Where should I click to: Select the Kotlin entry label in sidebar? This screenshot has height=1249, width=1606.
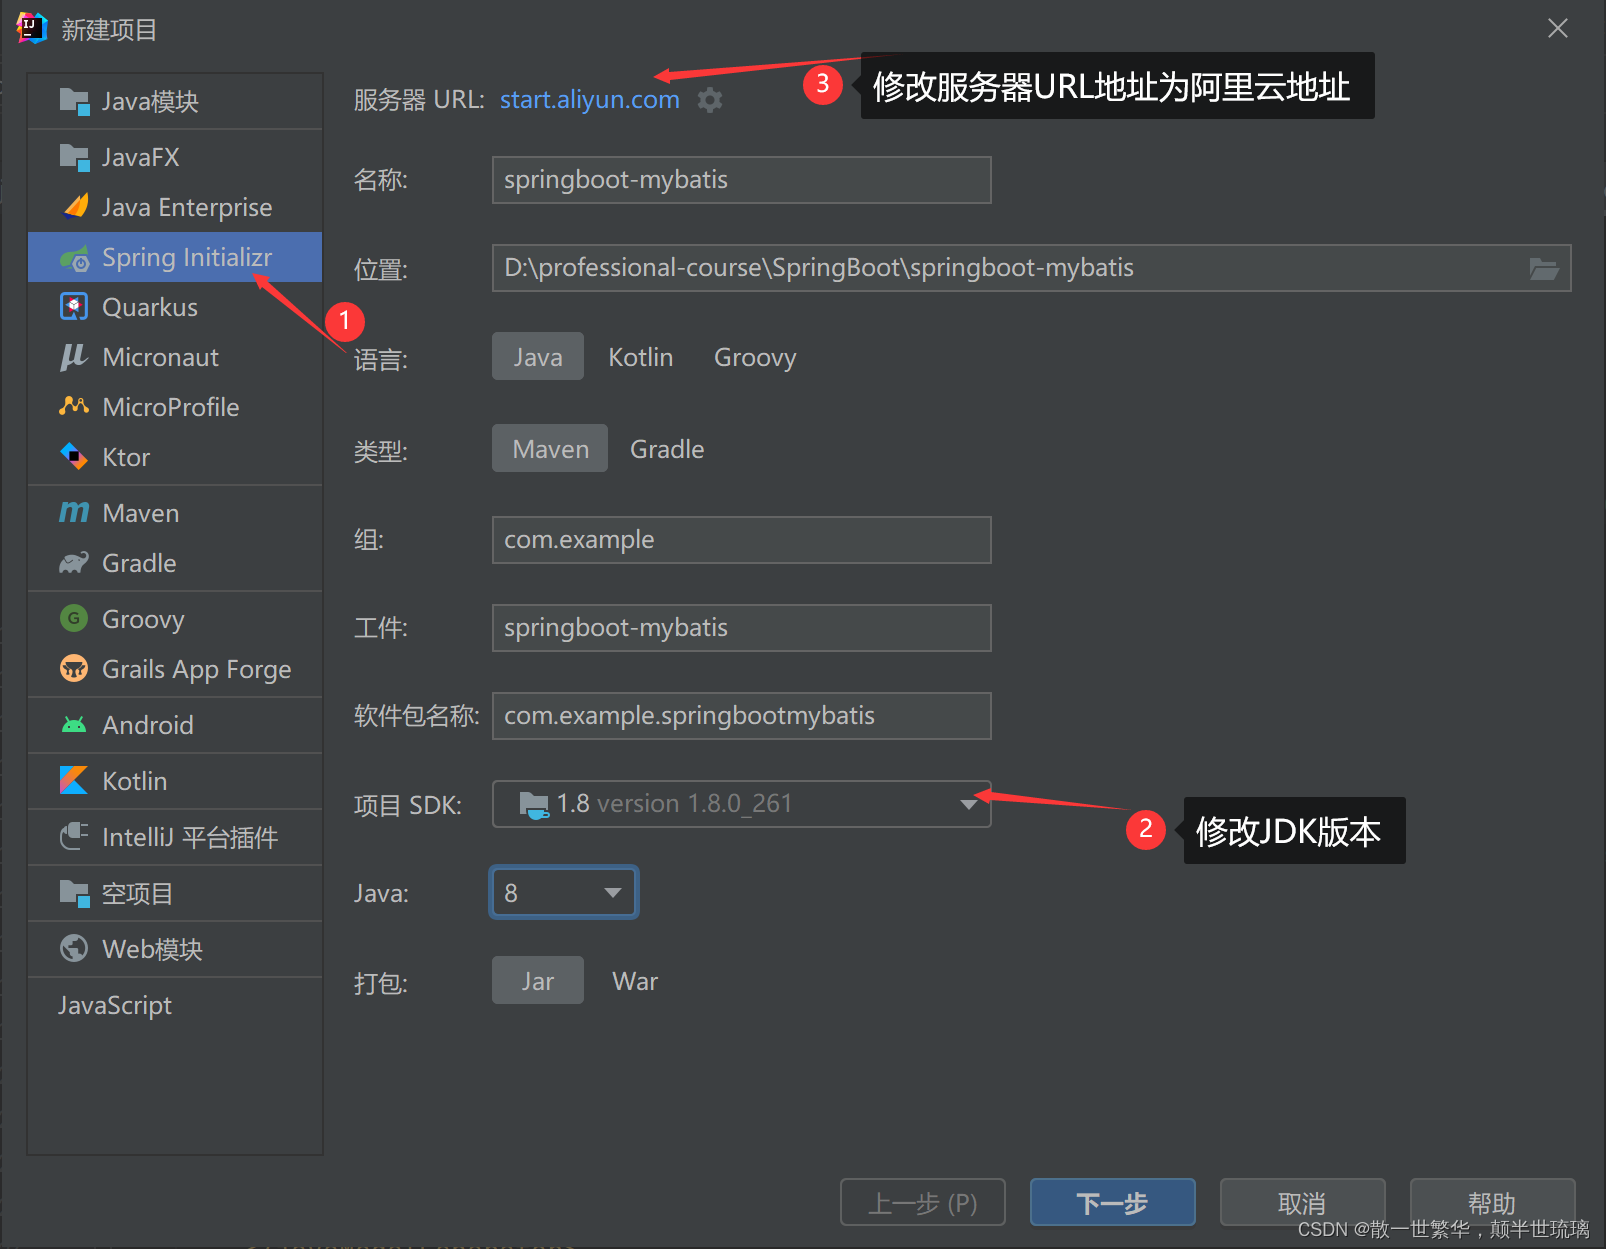pos(134,781)
